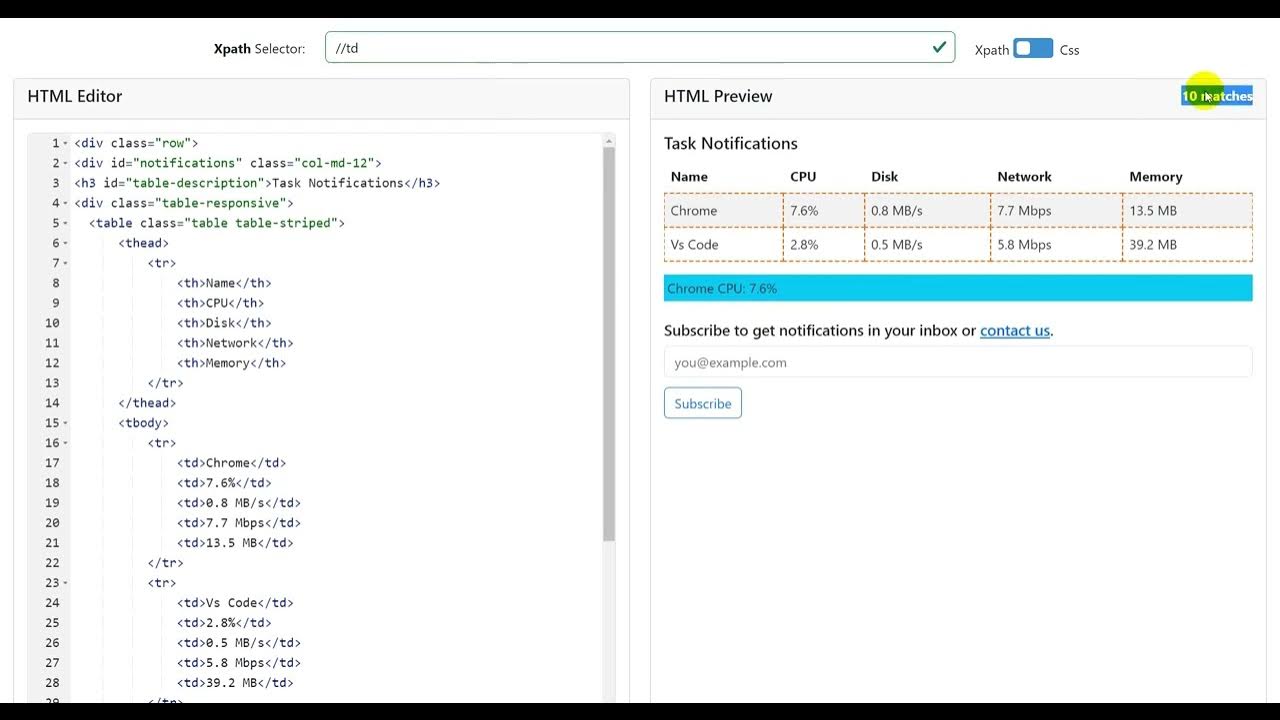
Task: Click the Chrome CPU: 7.6% blue bar
Action: [x=958, y=288]
